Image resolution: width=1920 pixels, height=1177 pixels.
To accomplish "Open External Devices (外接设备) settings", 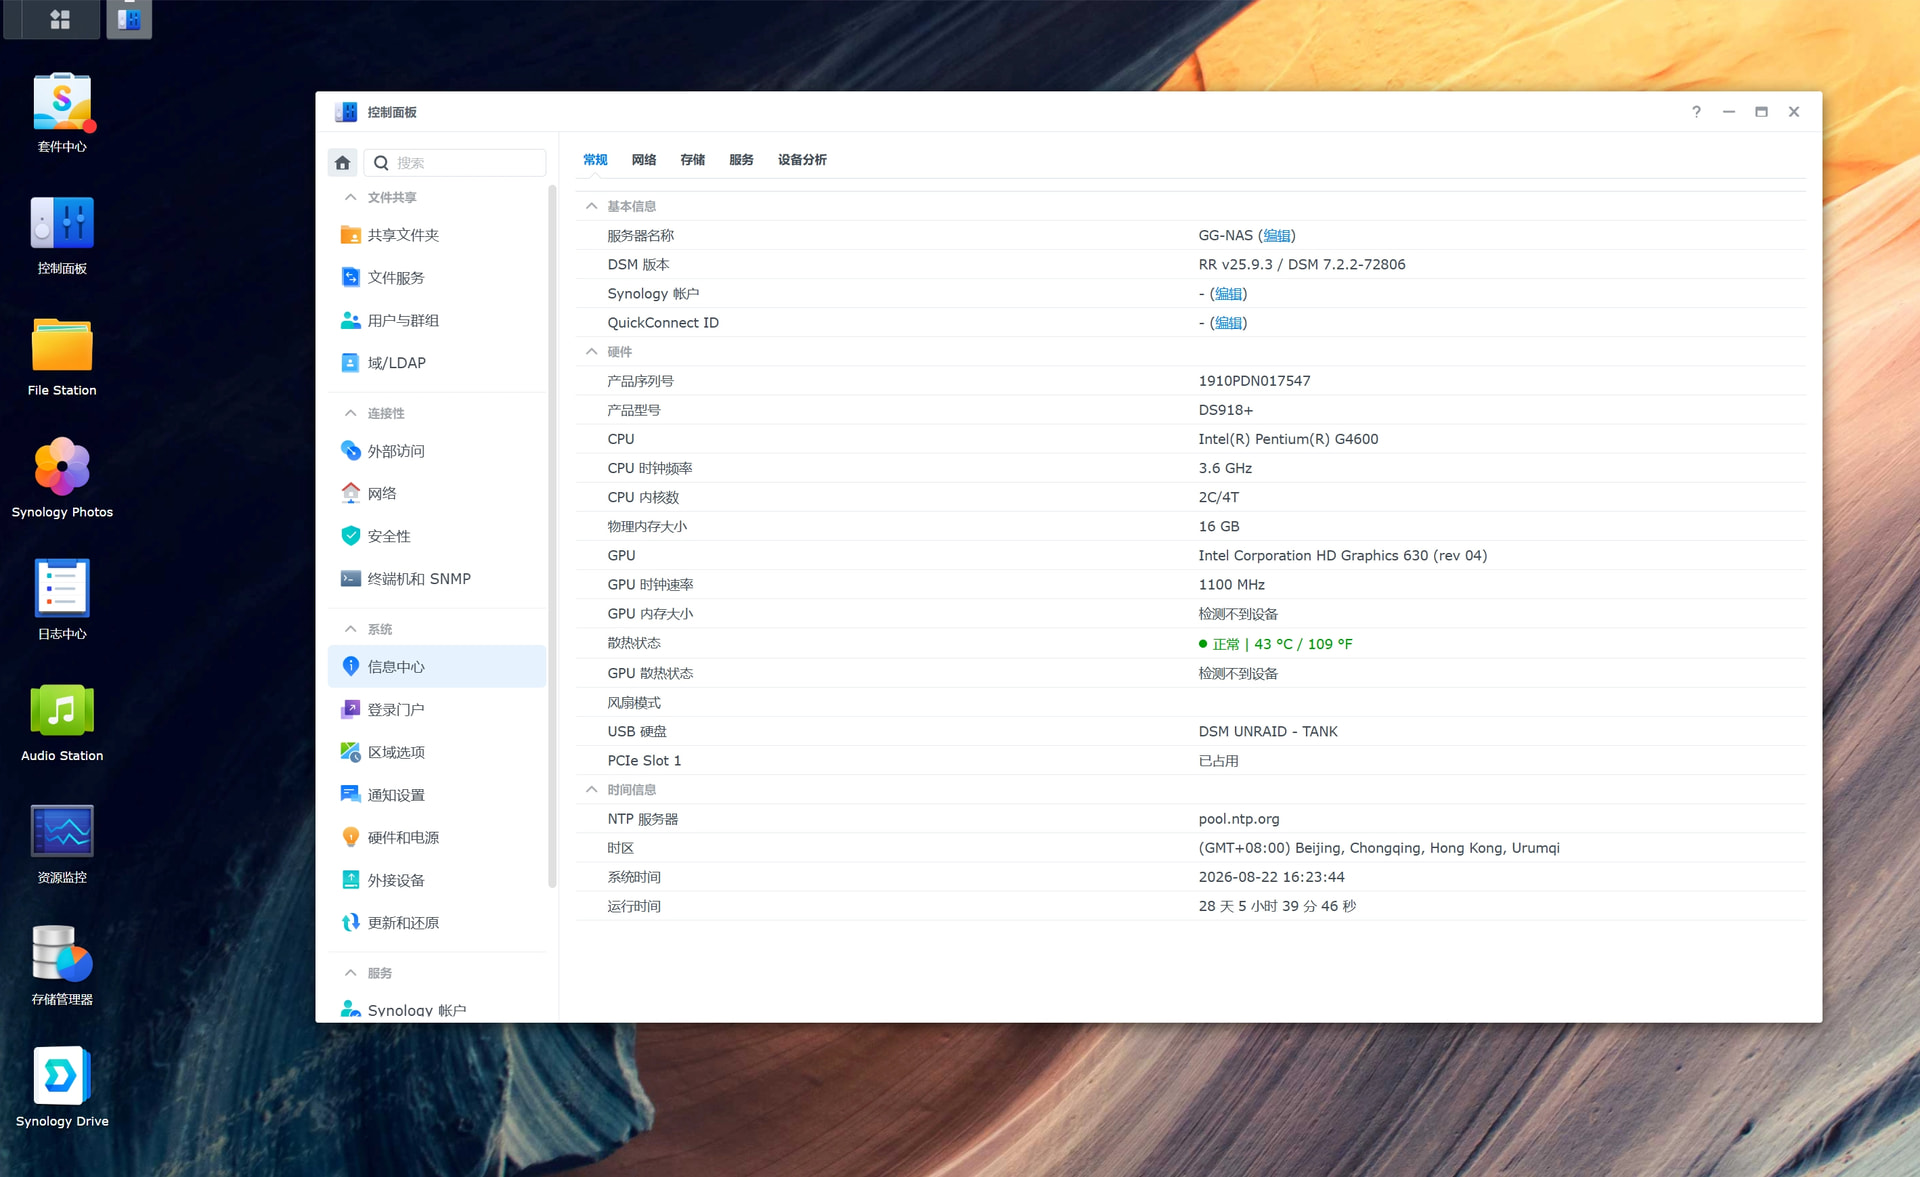I will coord(437,880).
